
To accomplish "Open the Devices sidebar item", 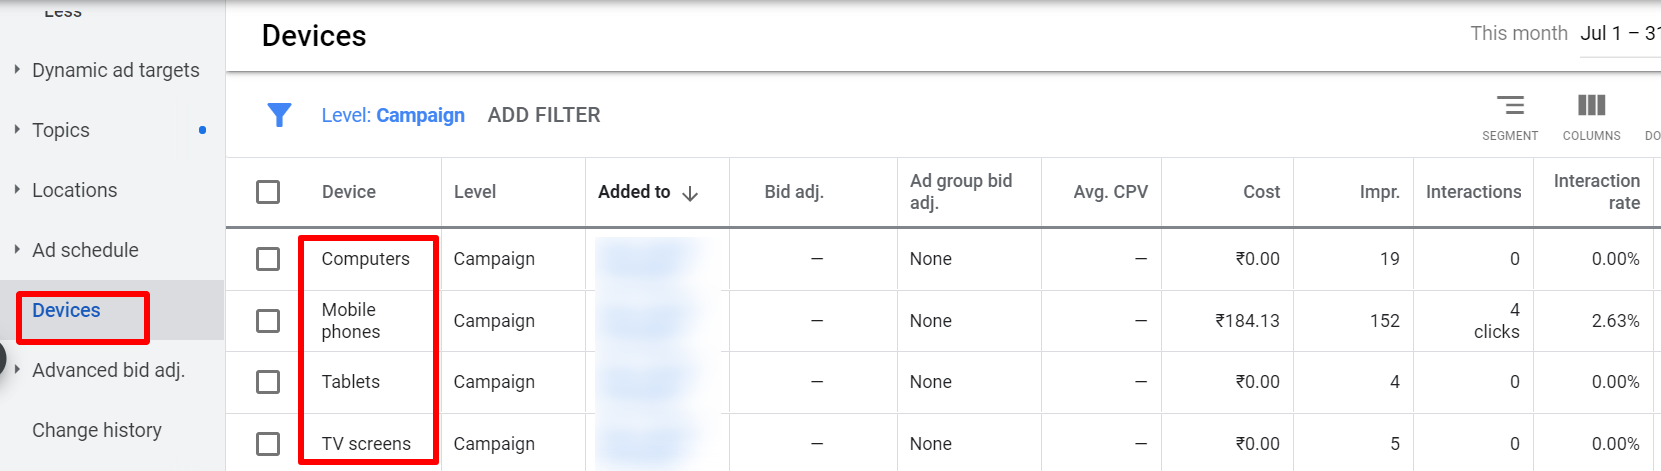I will click(x=66, y=310).
